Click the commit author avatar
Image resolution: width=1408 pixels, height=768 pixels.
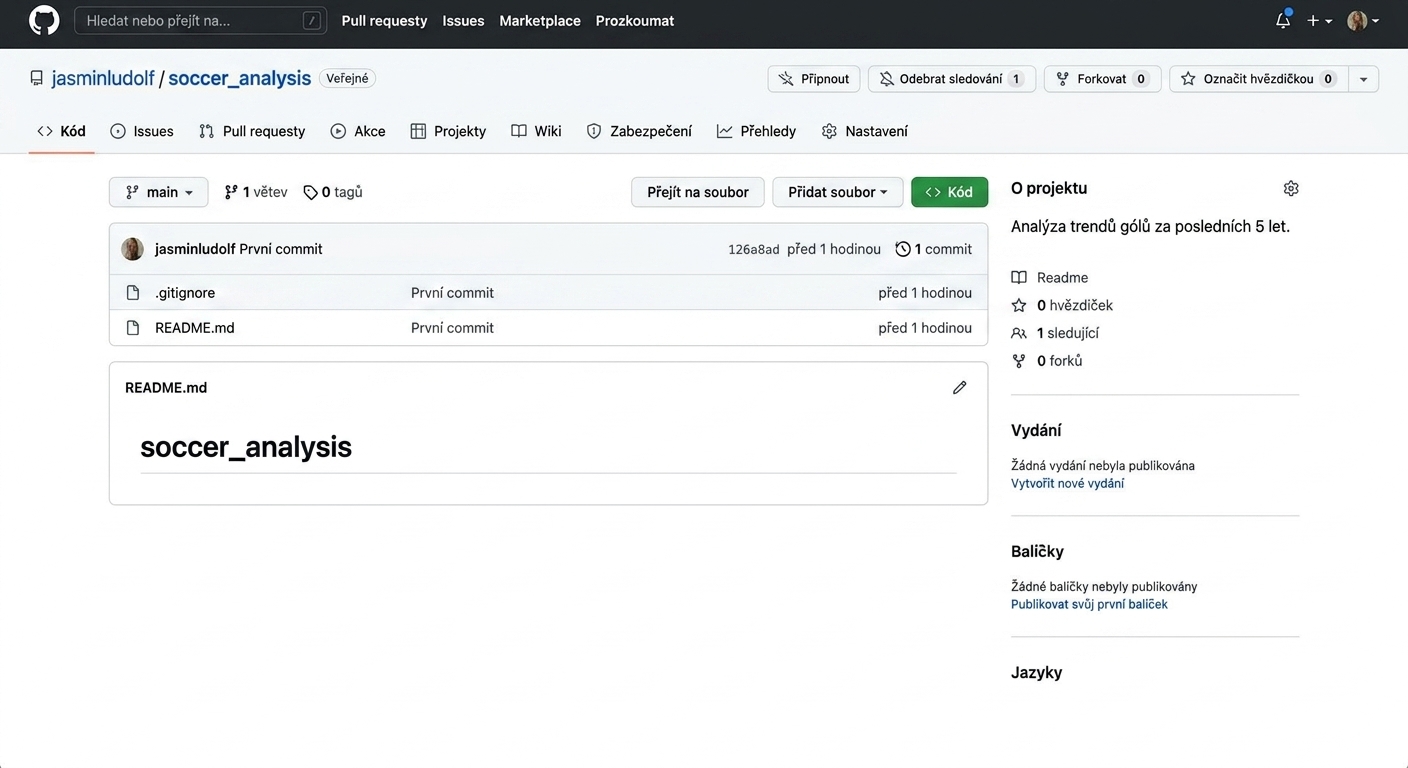(x=132, y=249)
